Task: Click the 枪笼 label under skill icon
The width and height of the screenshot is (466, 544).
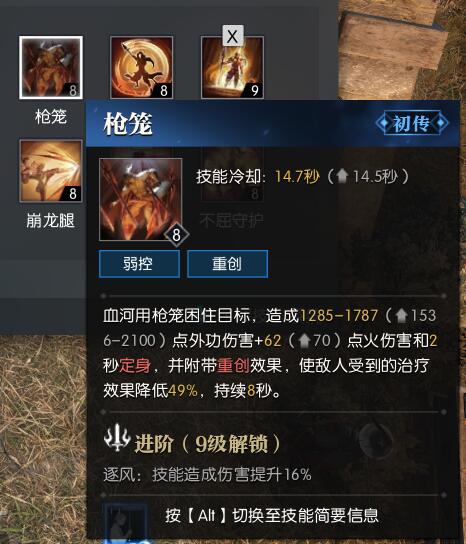Action: [51, 116]
